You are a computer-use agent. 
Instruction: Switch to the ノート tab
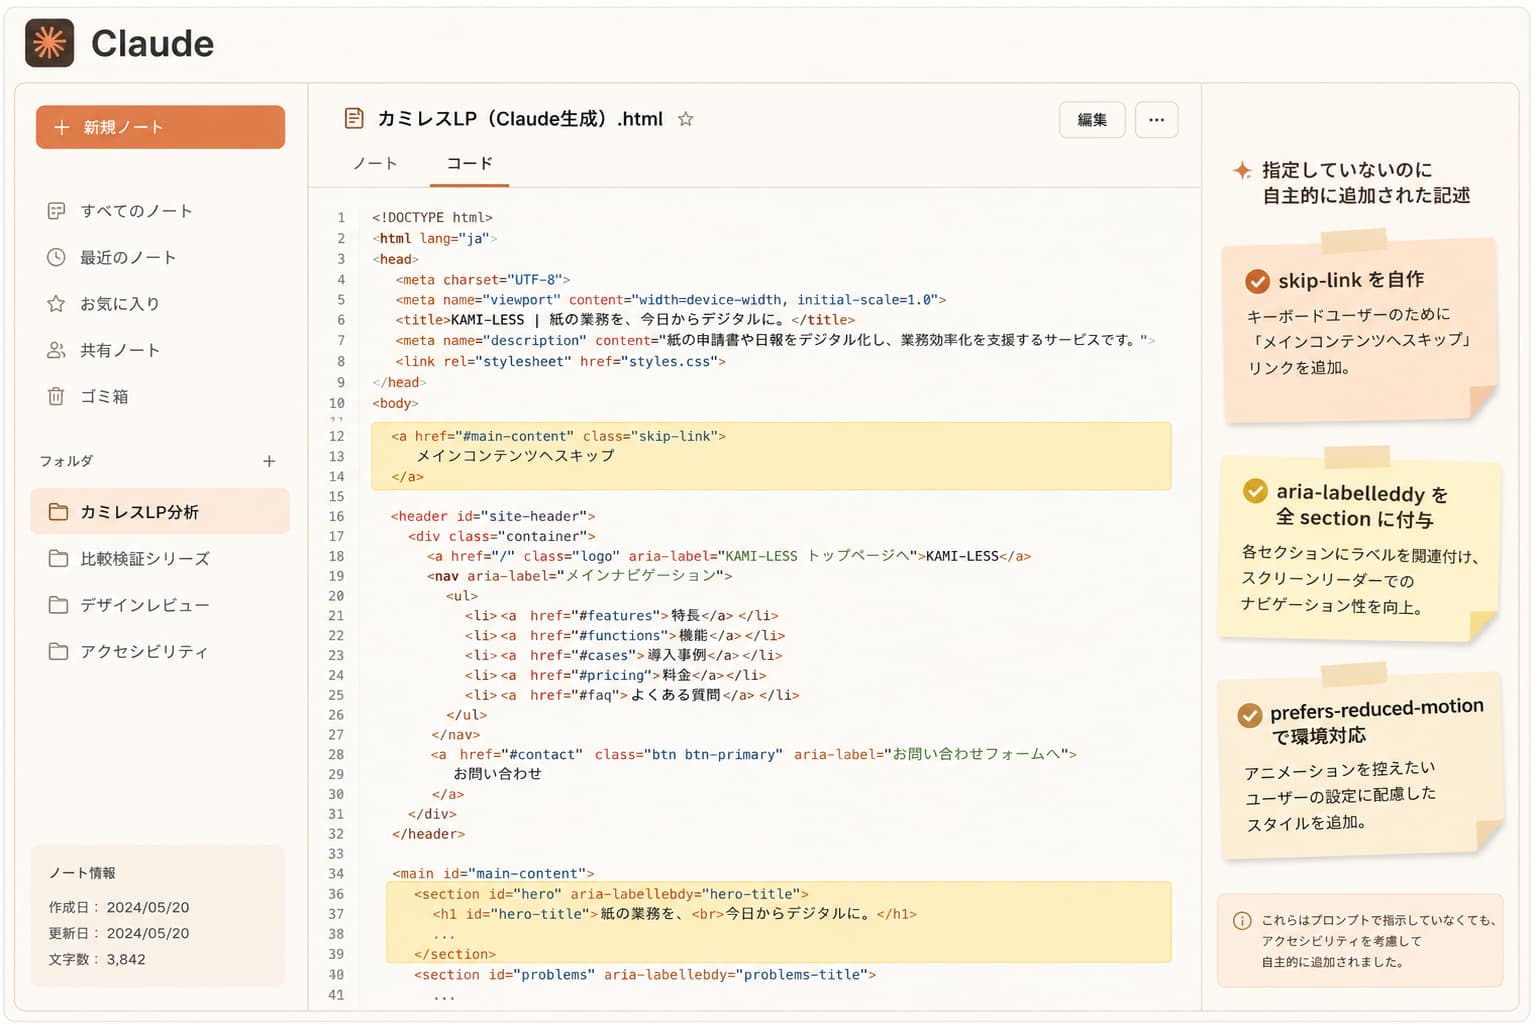coord(375,163)
